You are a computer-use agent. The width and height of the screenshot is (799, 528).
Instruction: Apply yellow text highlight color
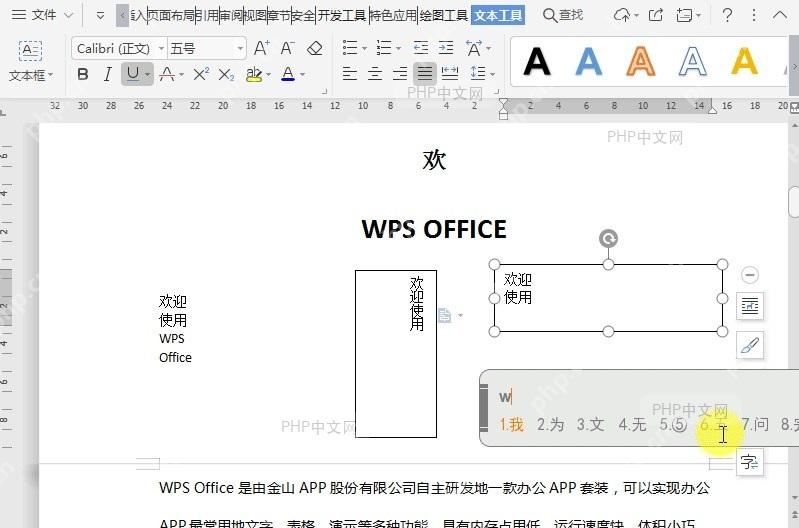point(253,74)
